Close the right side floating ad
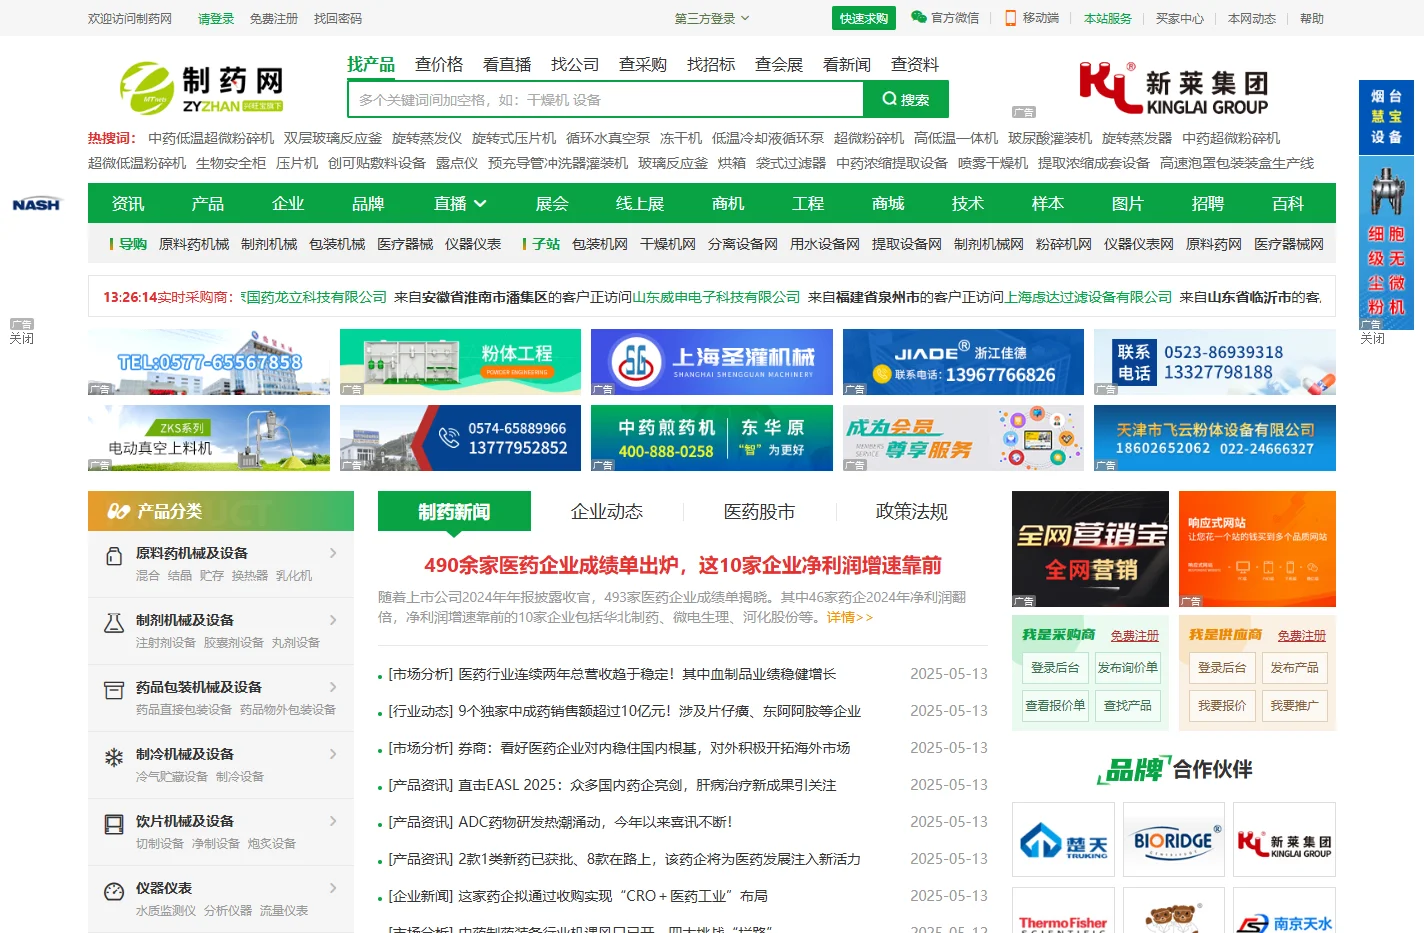 [1373, 338]
